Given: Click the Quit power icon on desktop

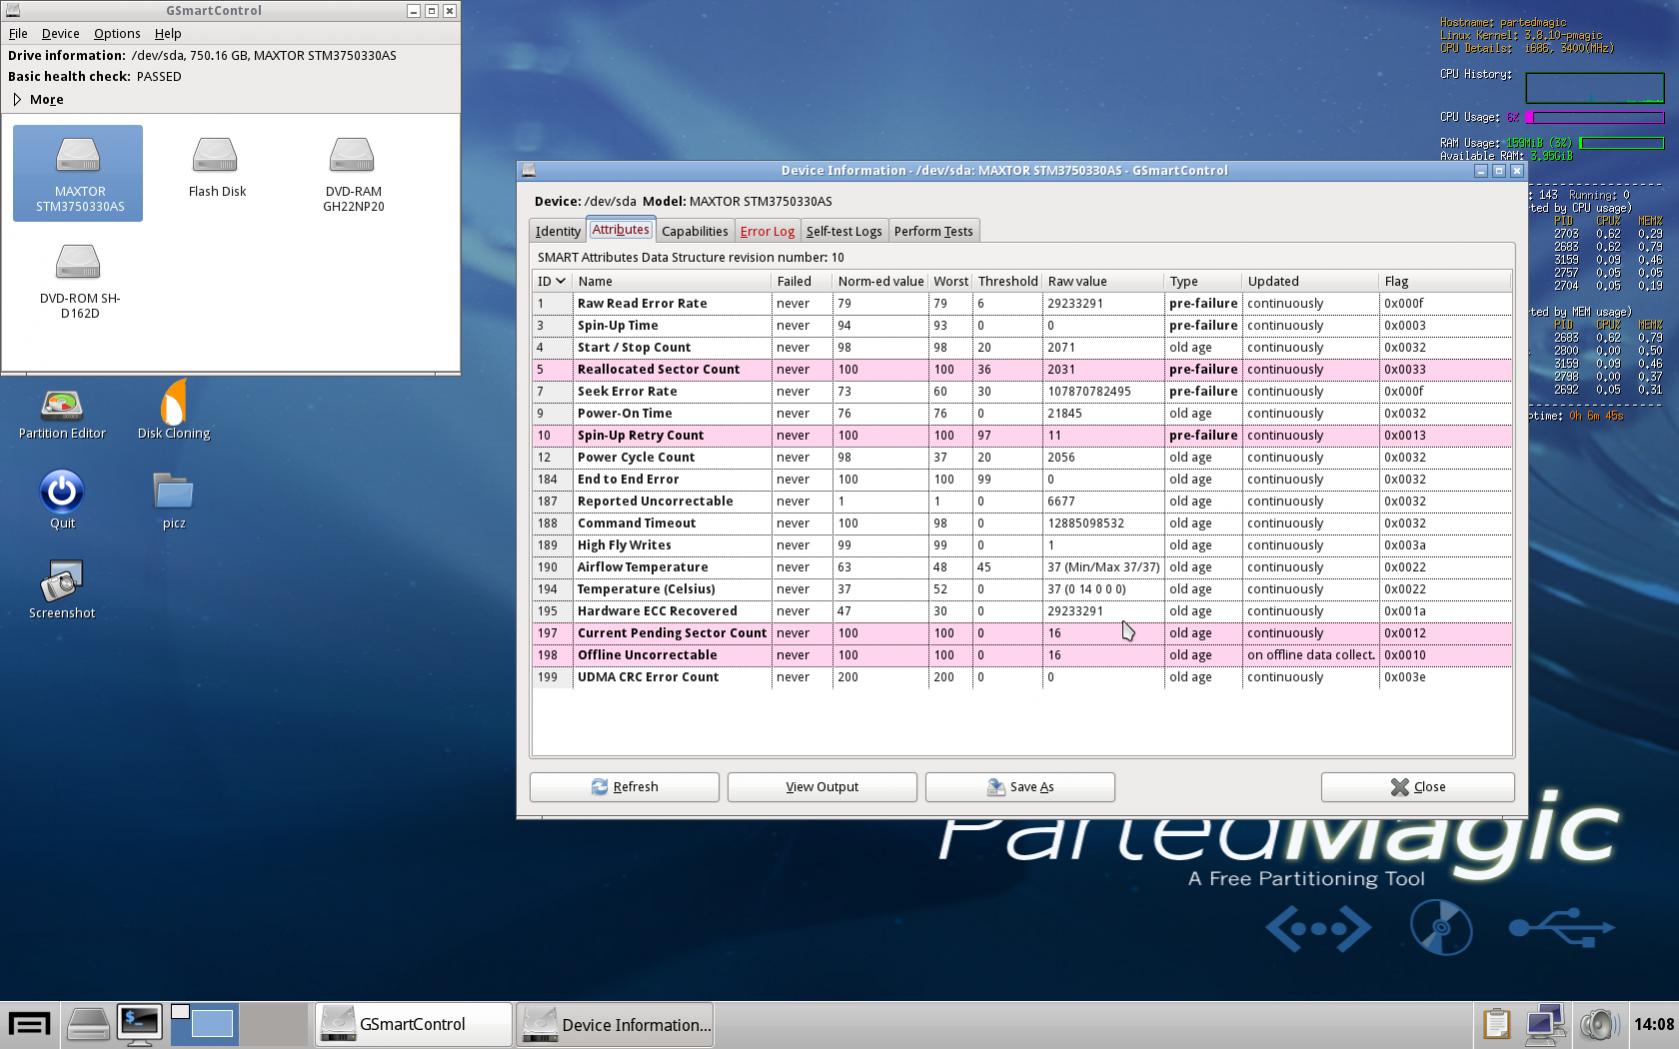Looking at the screenshot, I should click(62, 500).
